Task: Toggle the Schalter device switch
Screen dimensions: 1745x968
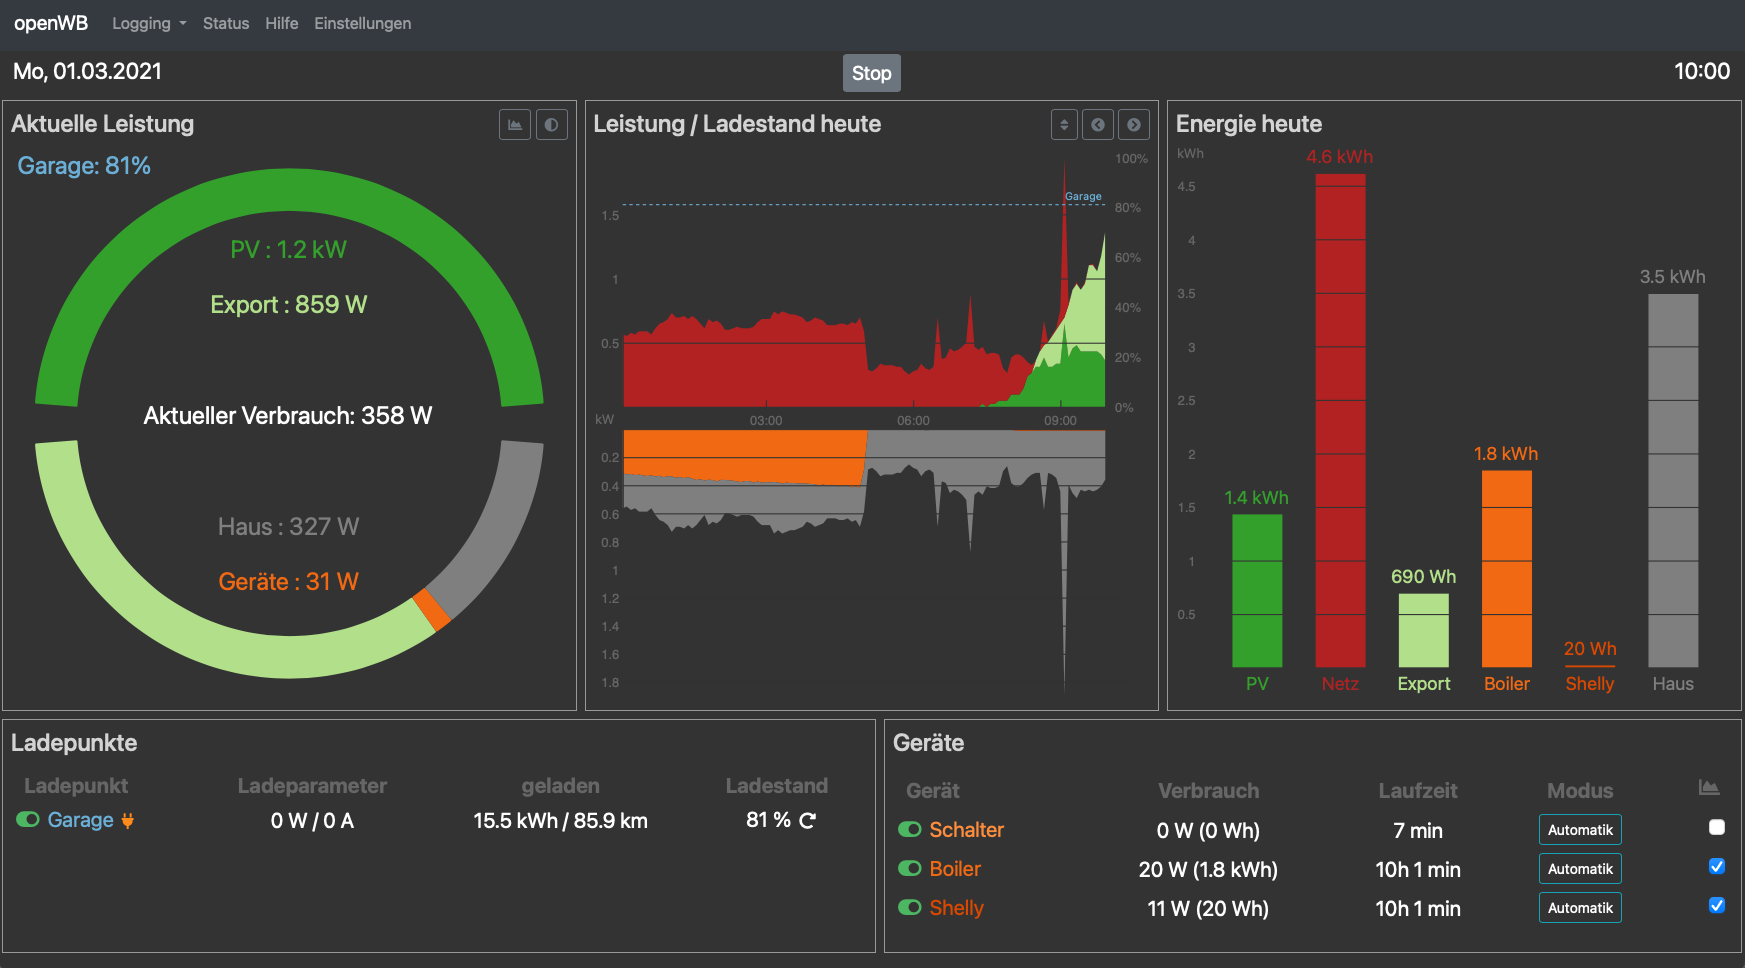Action: click(x=910, y=829)
